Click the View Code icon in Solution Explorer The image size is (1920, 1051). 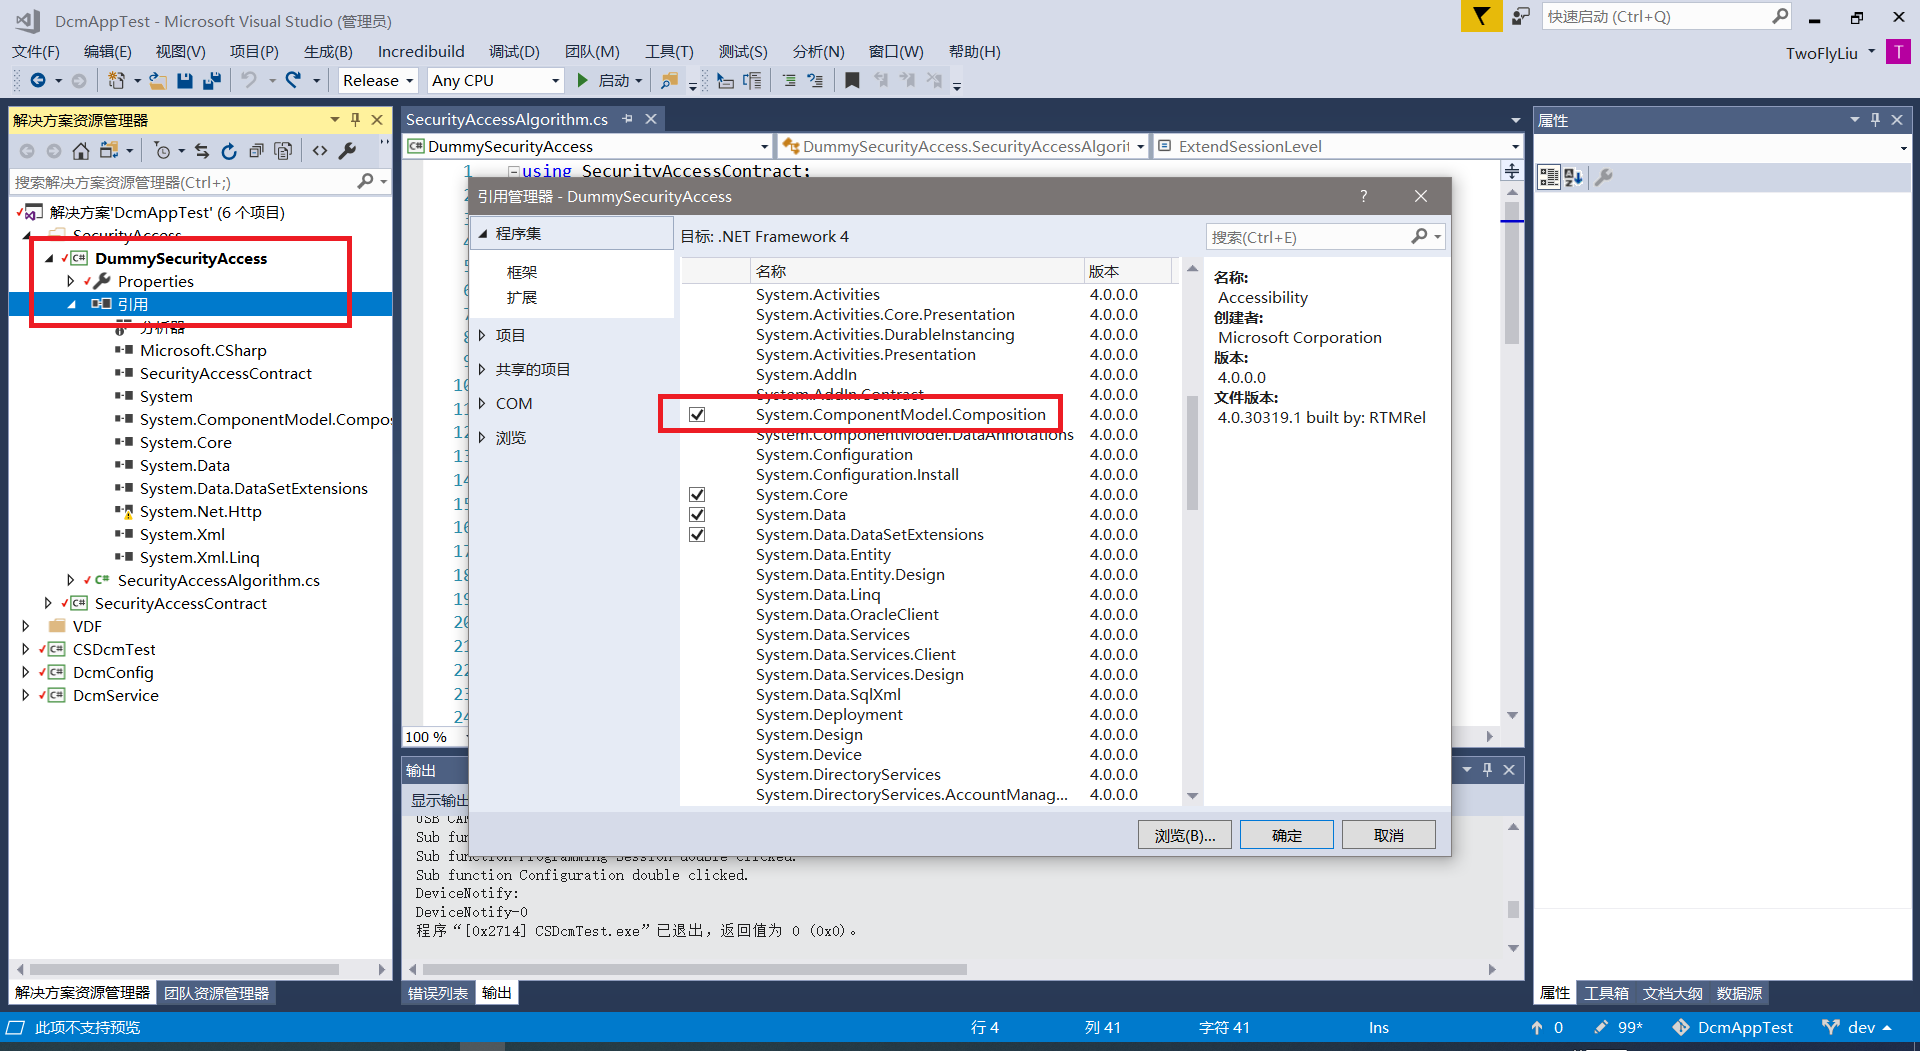tap(320, 151)
